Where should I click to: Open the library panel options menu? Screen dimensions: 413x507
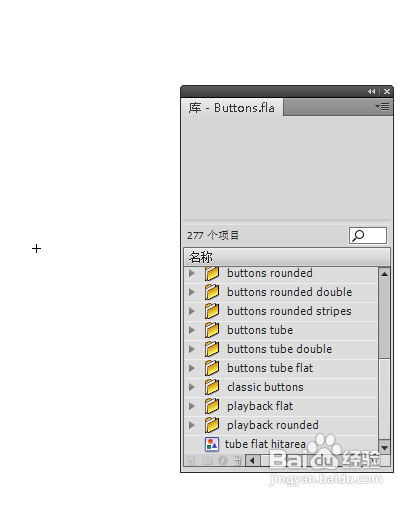click(x=382, y=107)
